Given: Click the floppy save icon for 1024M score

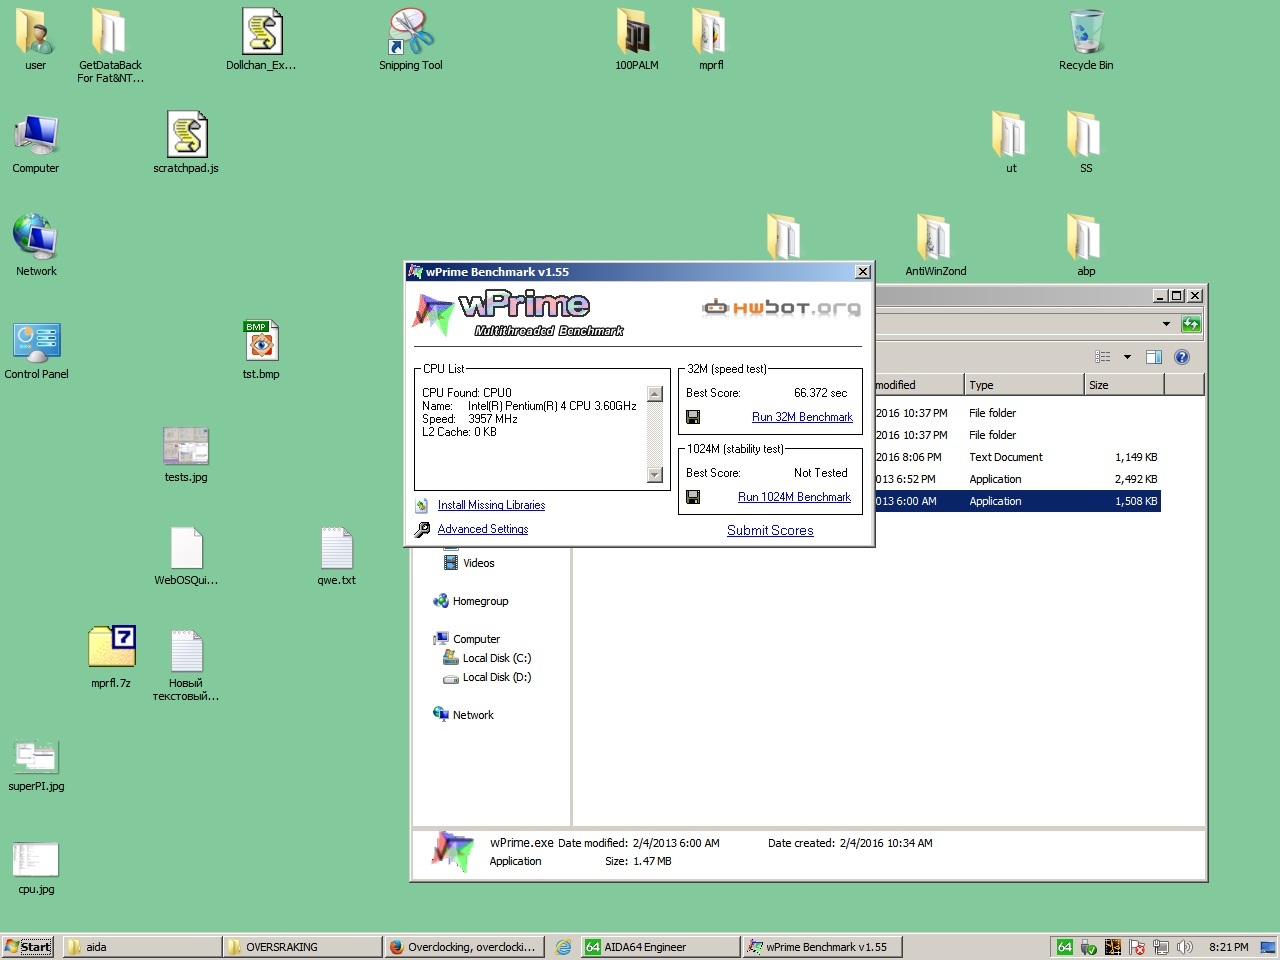Looking at the screenshot, I should tap(693, 497).
